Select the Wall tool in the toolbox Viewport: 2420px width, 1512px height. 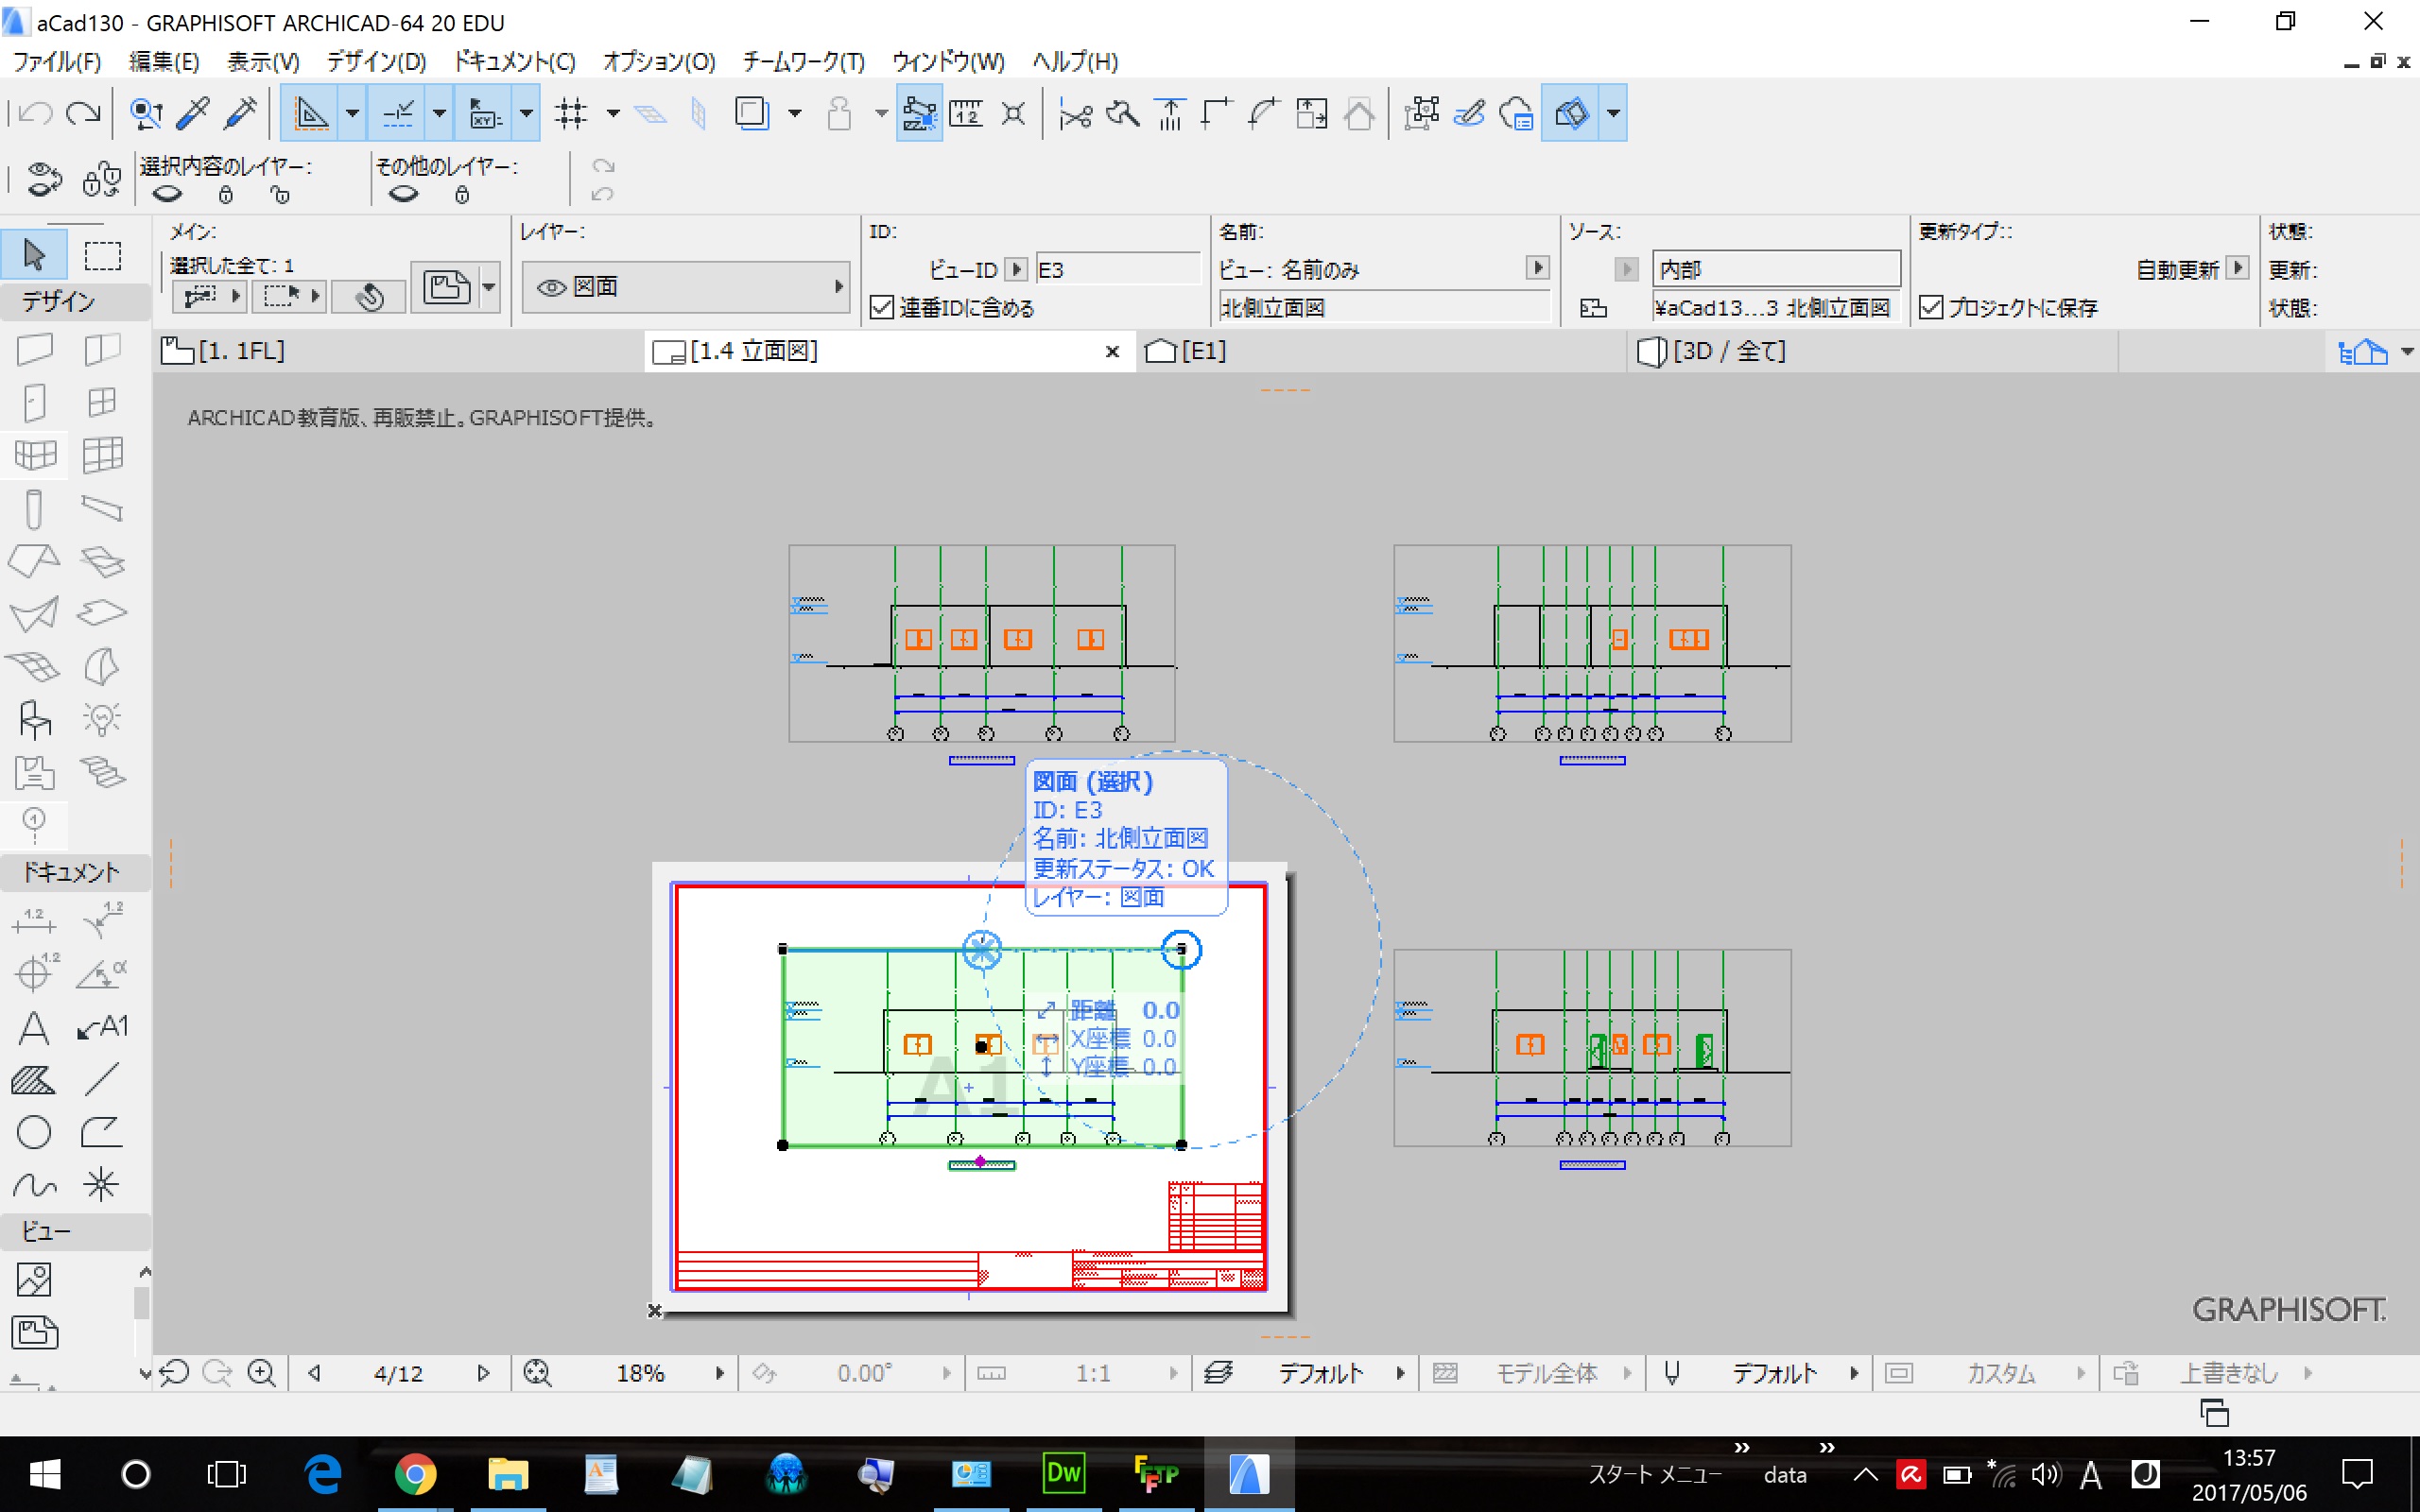coord(34,349)
